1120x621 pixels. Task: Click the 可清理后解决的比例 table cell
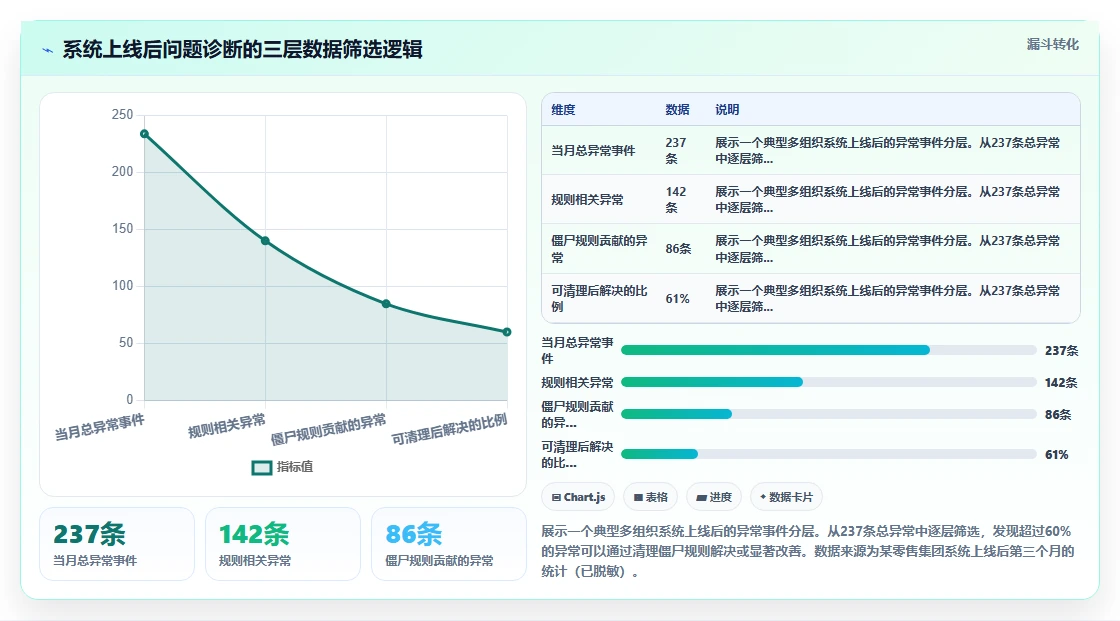(x=599, y=298)
